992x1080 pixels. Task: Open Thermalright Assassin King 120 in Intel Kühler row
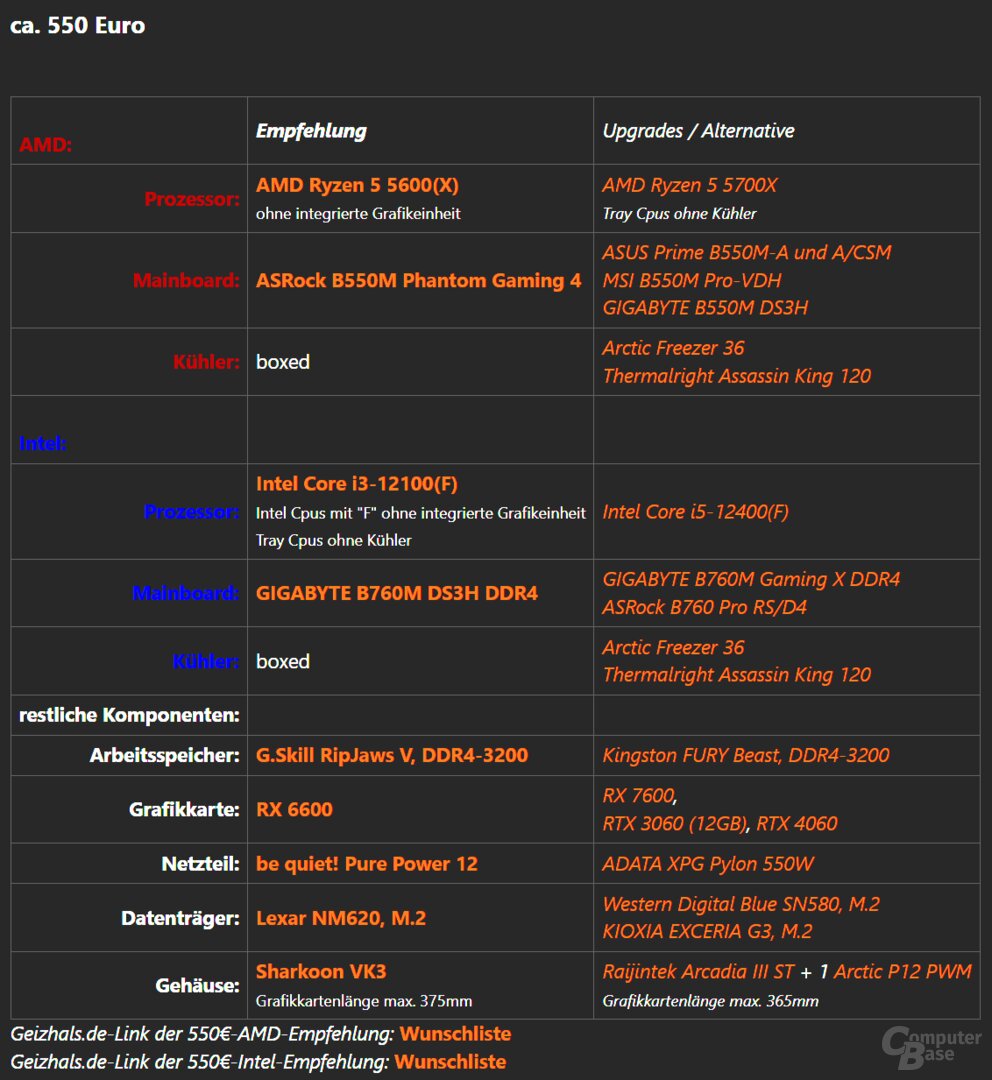(736, 675)
